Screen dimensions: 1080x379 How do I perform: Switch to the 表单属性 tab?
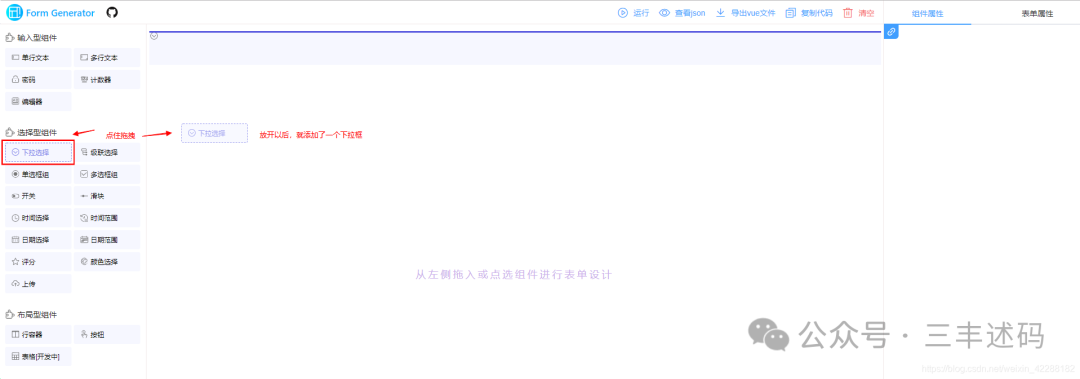(x=1037, y=13)
